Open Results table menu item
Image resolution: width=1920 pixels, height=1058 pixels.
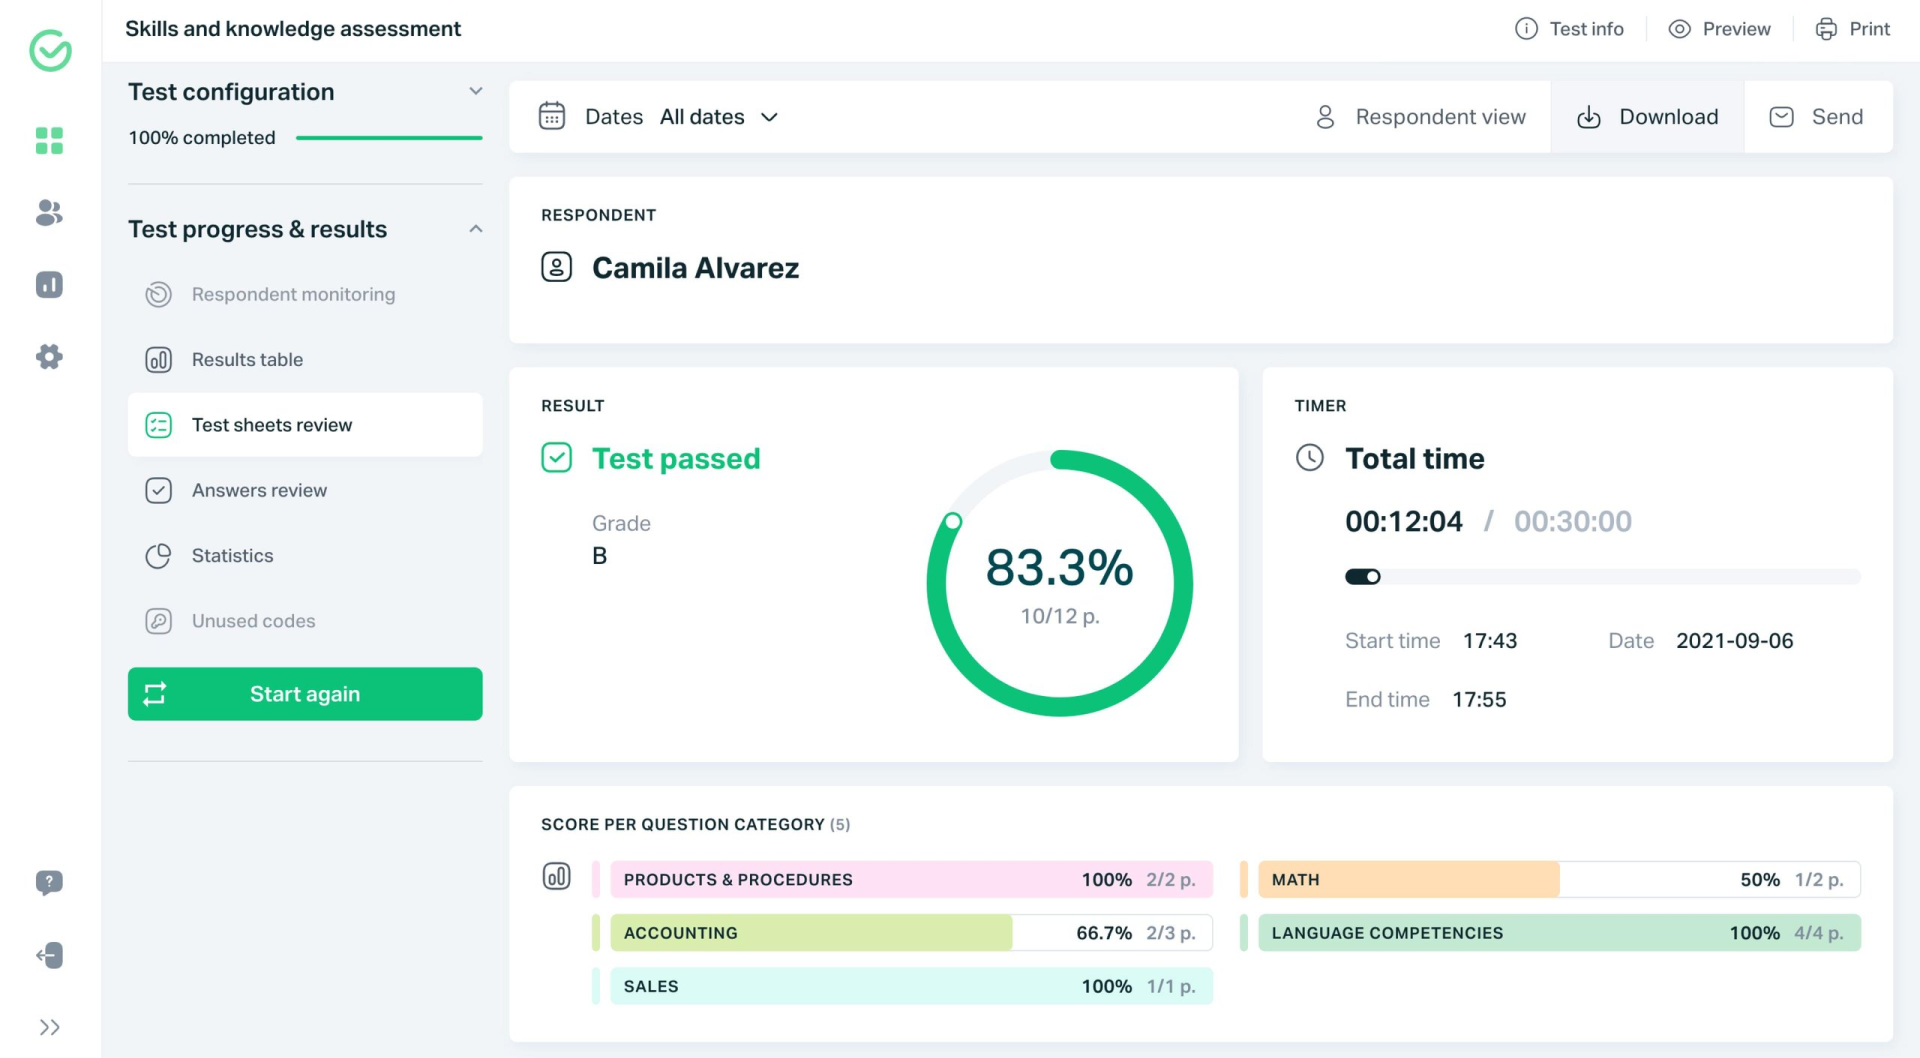[247, 360]
